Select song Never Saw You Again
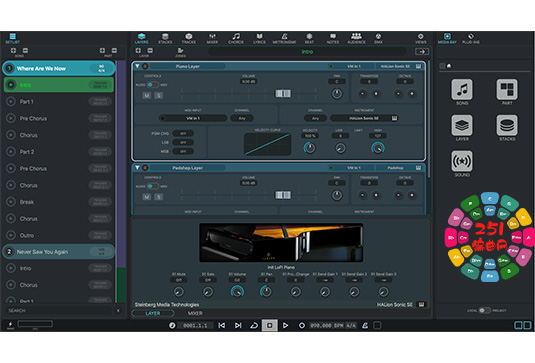535x363 pixels. click(59, 252)
